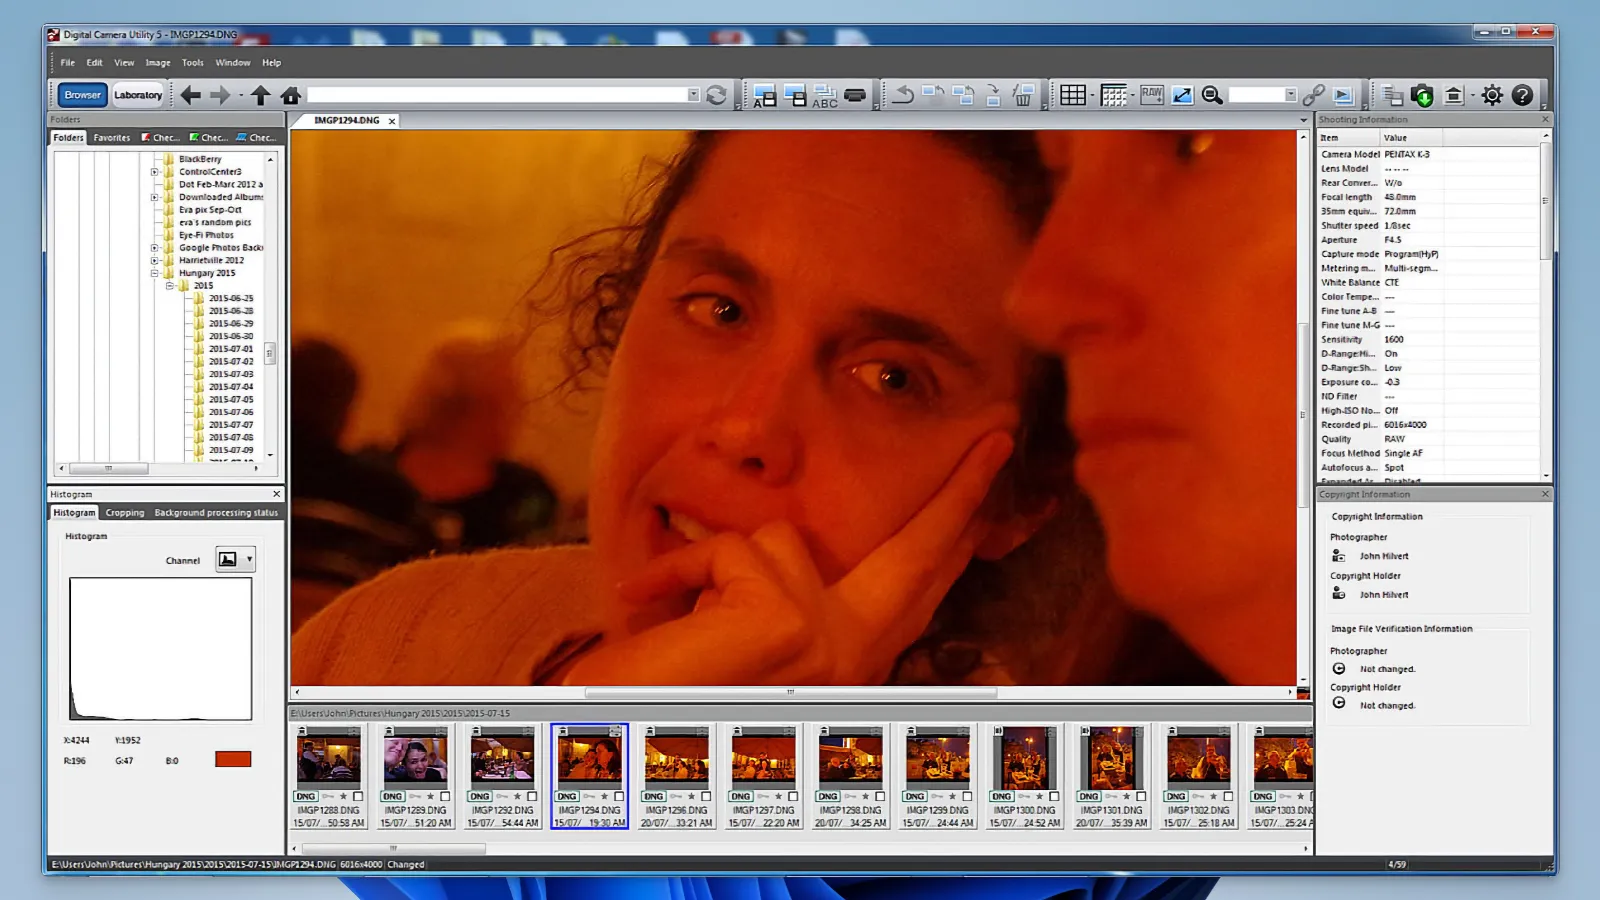The height and width of the screenshot is (900, 1600).
Task: Click the Browser mode button
Action: [82, 95]
